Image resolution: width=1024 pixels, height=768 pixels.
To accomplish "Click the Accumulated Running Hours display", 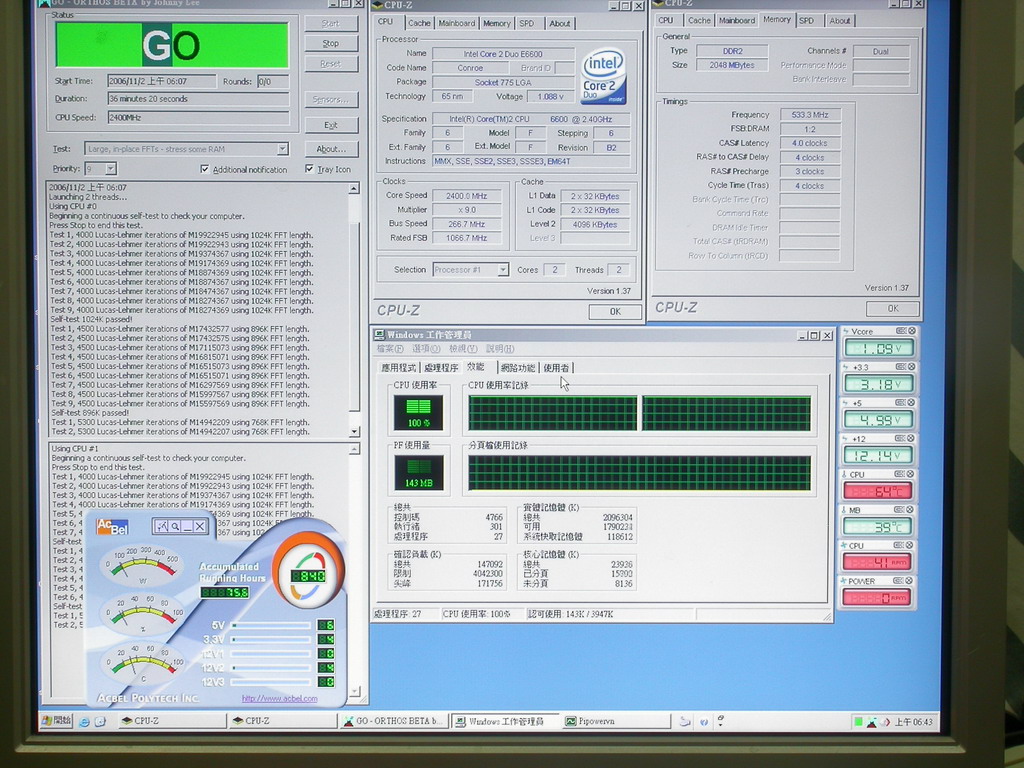I will pos(225,592).
